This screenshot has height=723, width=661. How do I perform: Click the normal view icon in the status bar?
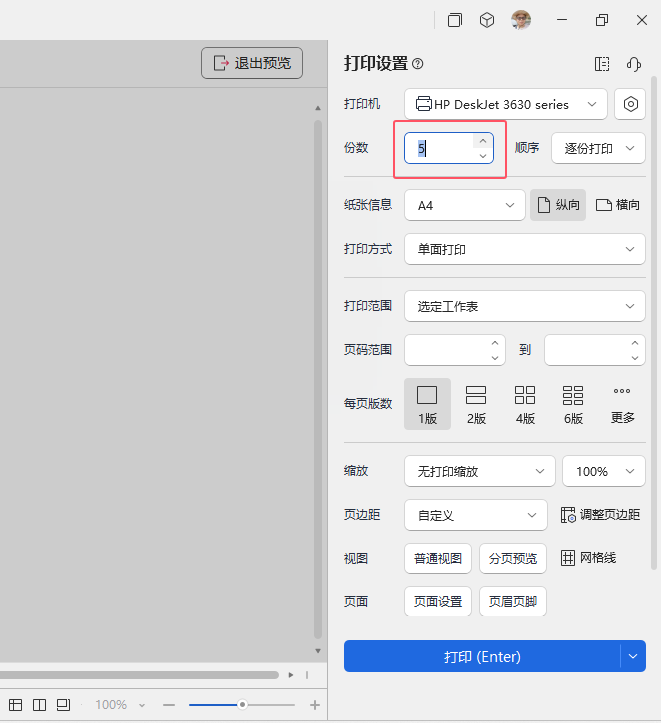click(x=15, y=705)
